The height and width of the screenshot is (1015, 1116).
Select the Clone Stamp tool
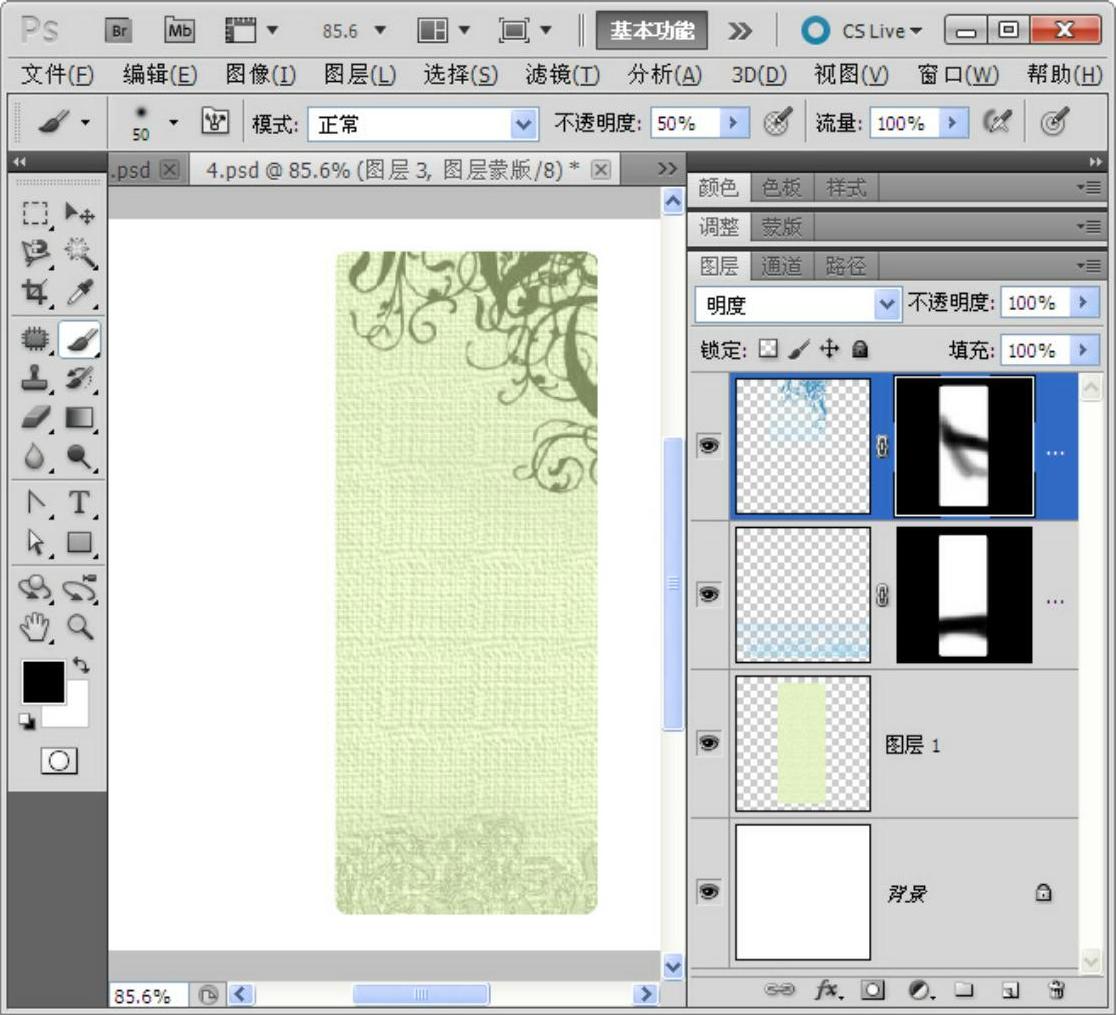click(x=36, y=379)
